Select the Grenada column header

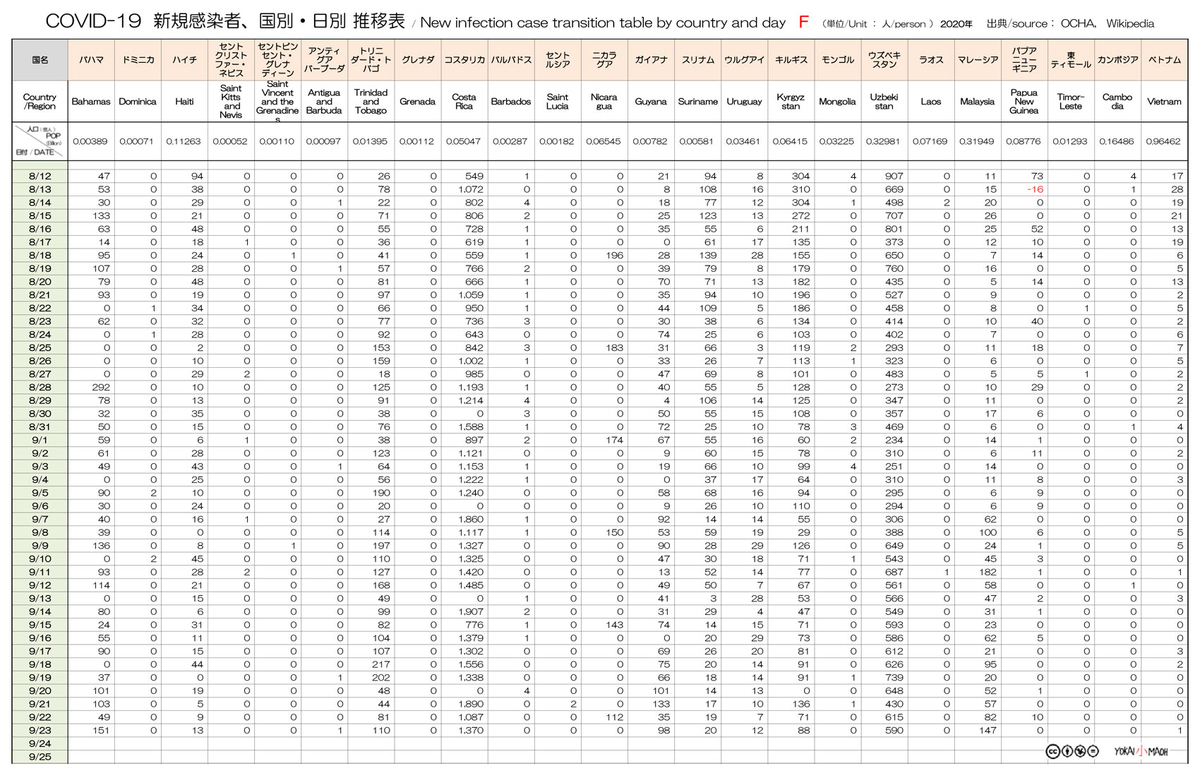coord(417,102)
